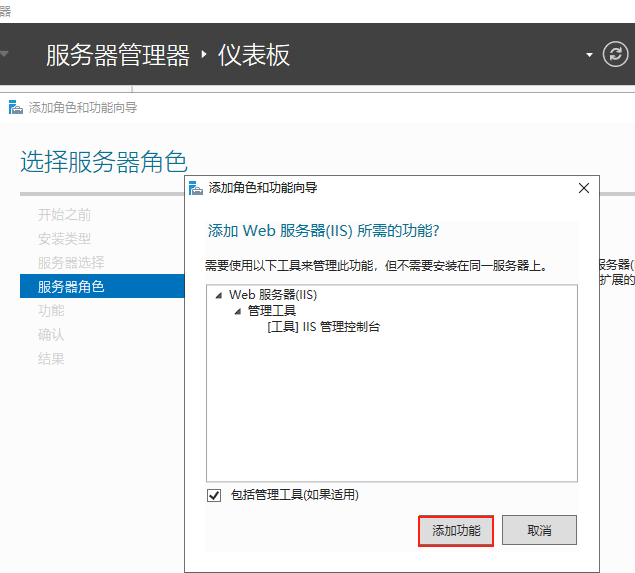Collapse the Web 服务器(IIS) tree node

[219, 295]
